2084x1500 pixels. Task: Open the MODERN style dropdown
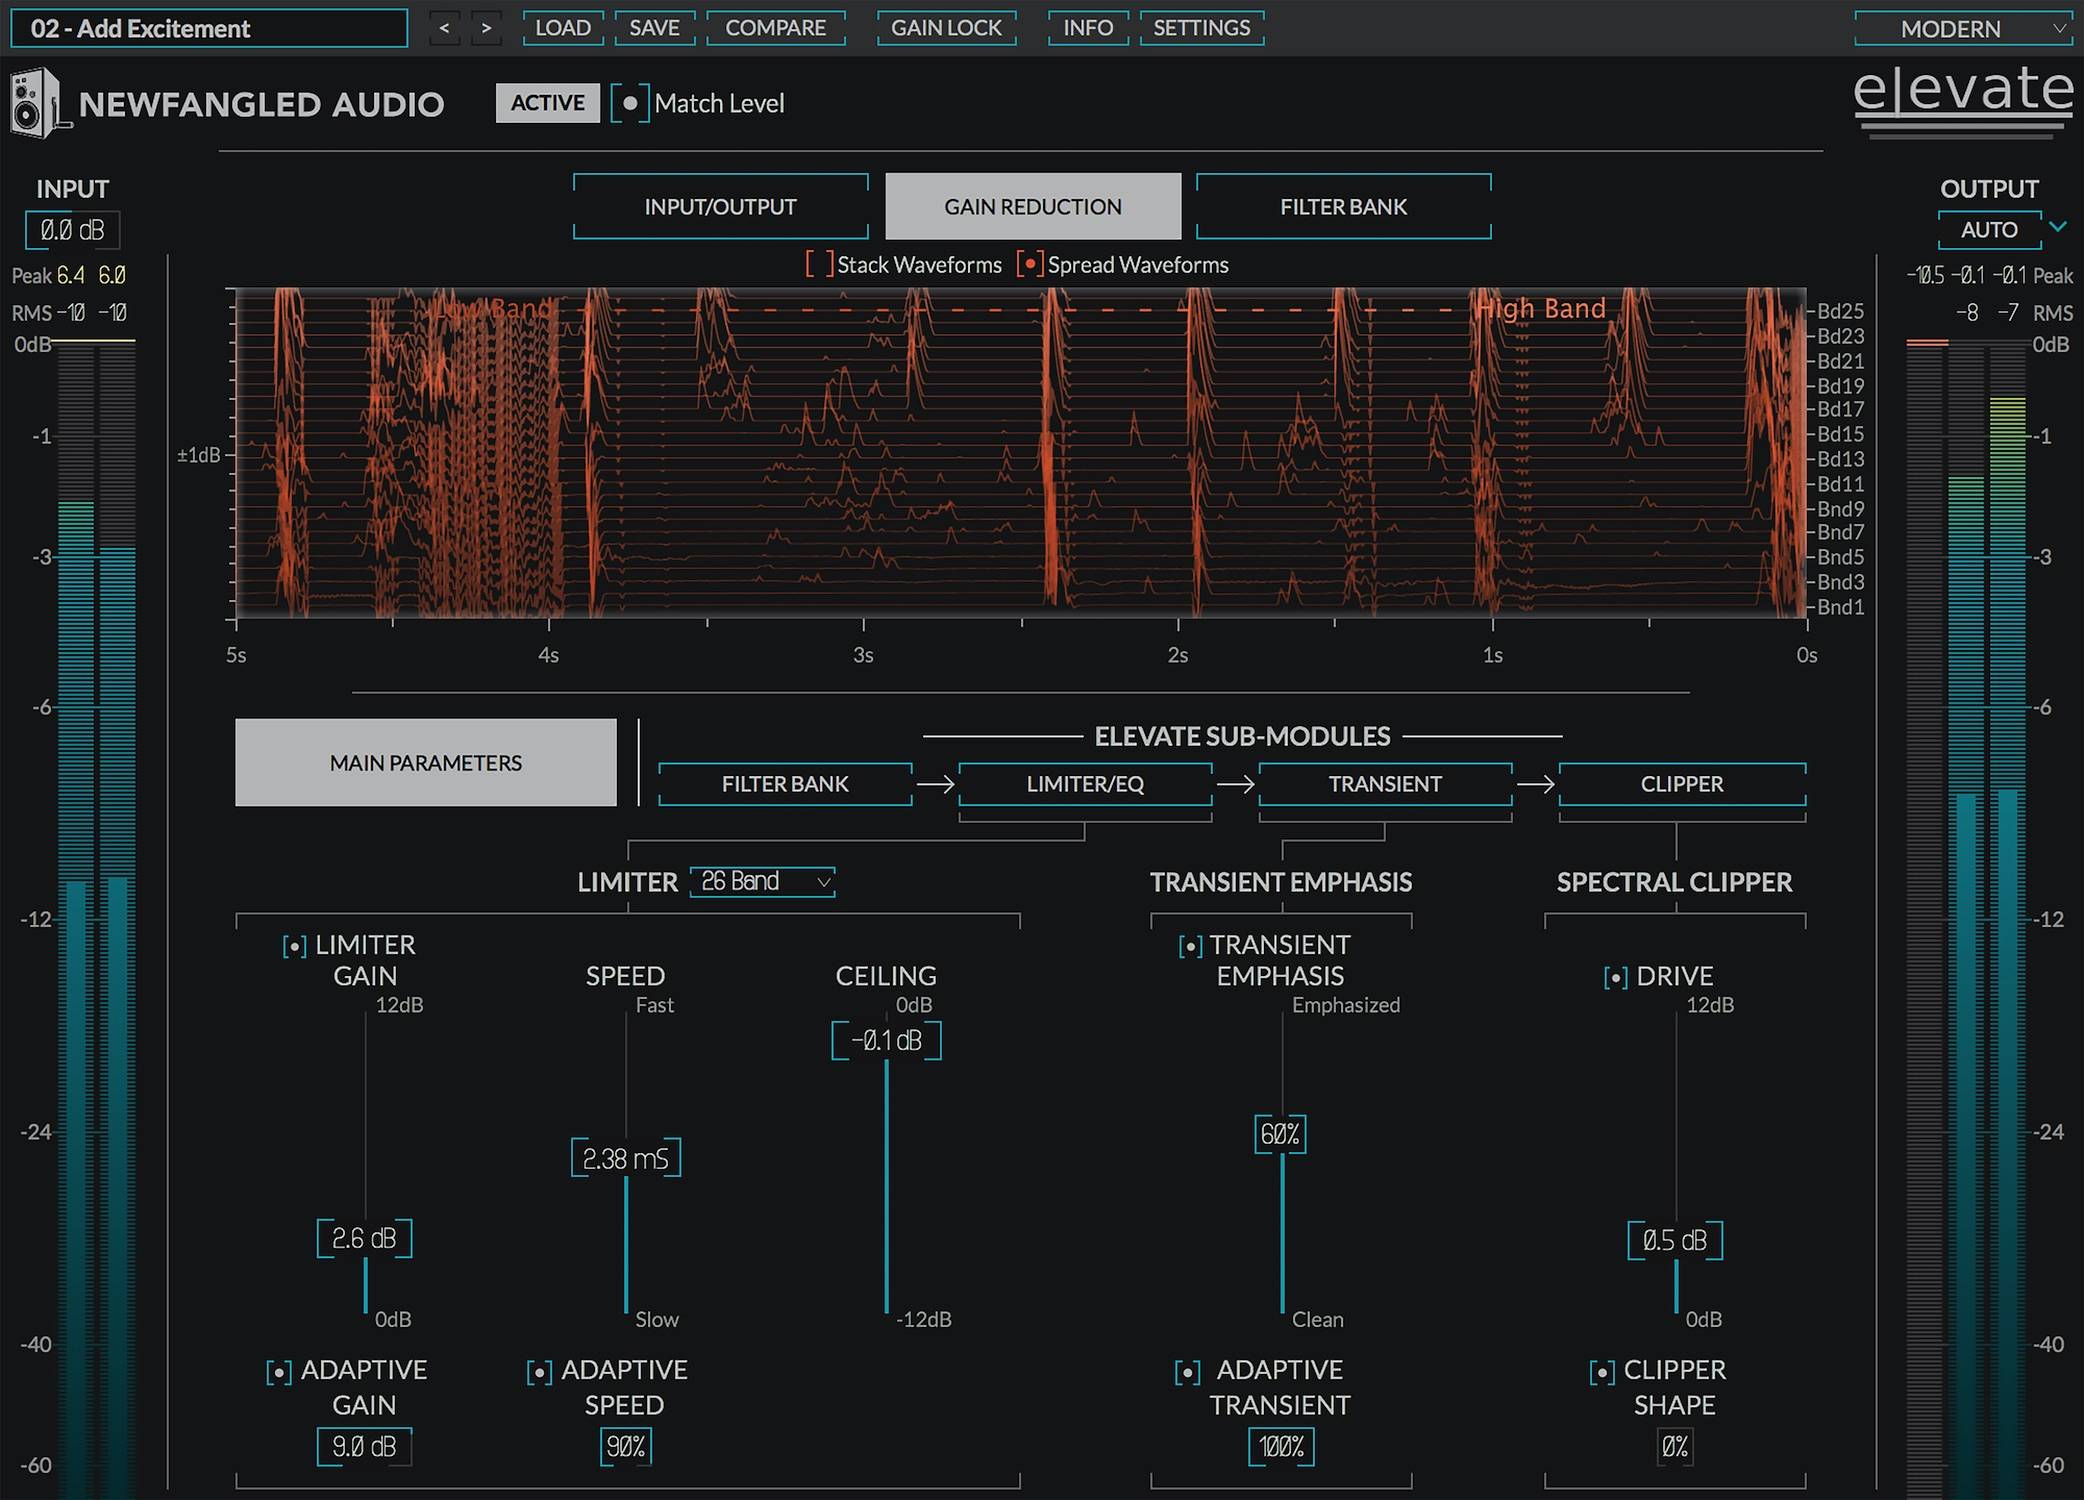point(1964,28)
